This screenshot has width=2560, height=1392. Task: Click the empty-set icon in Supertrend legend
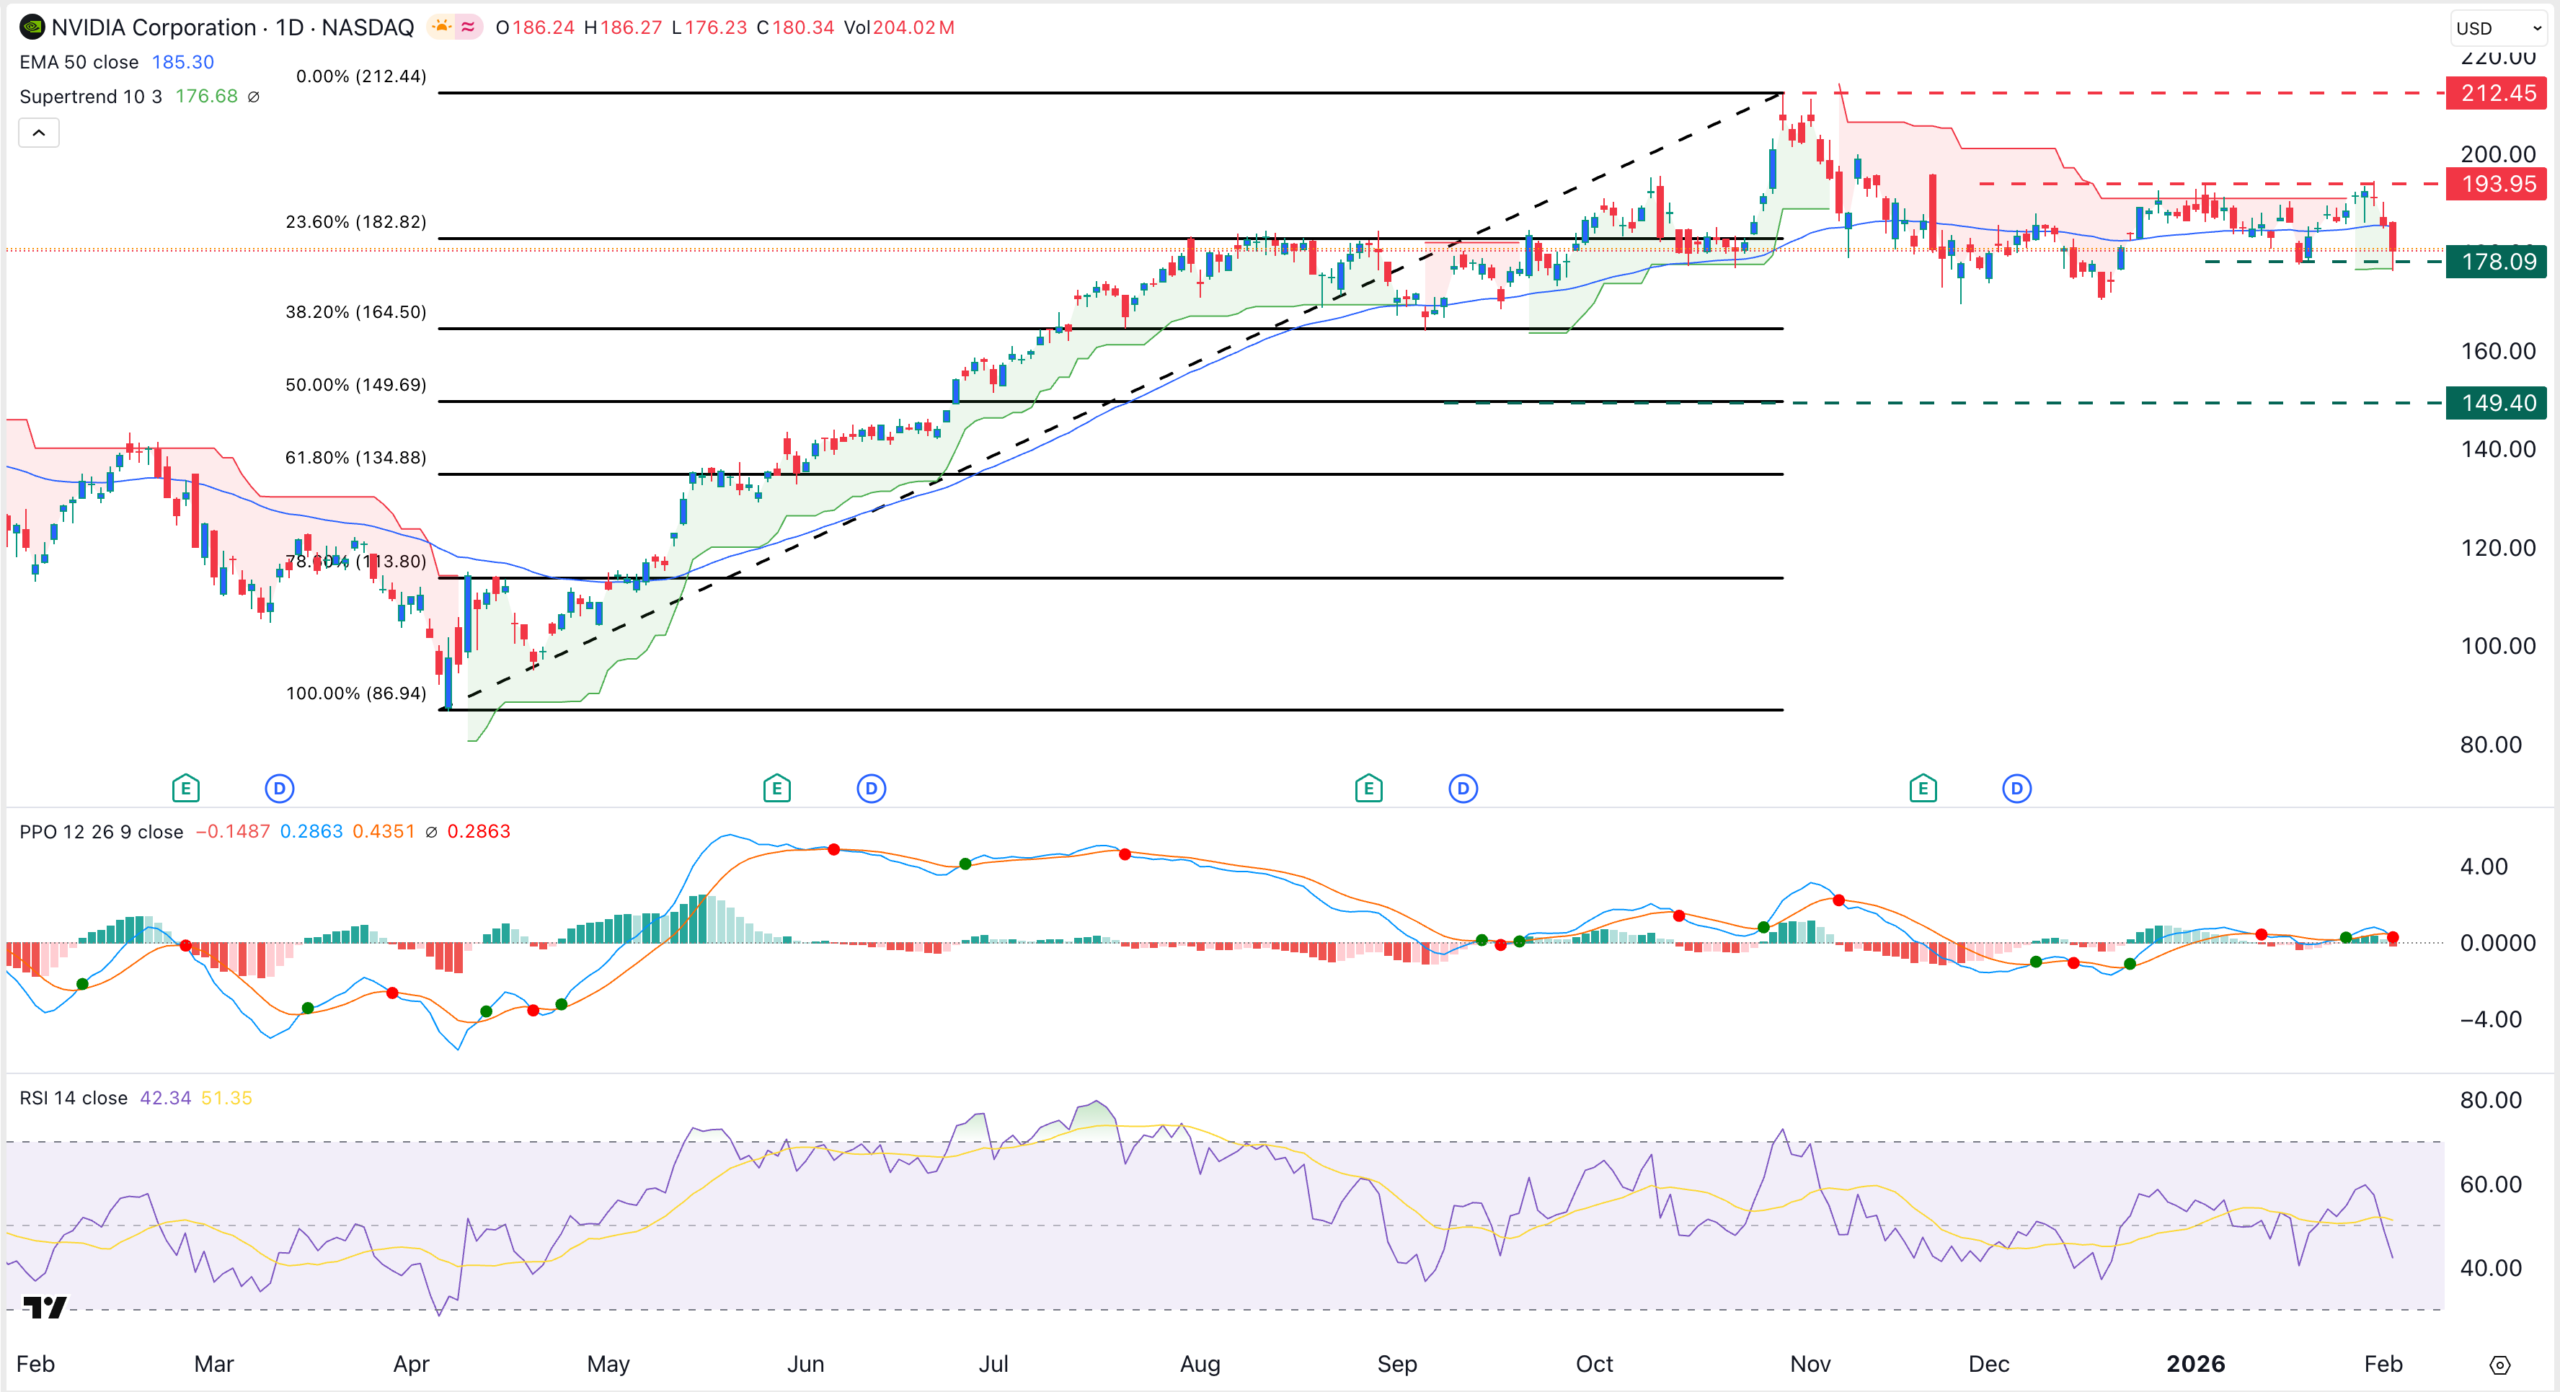coord(254,97)
